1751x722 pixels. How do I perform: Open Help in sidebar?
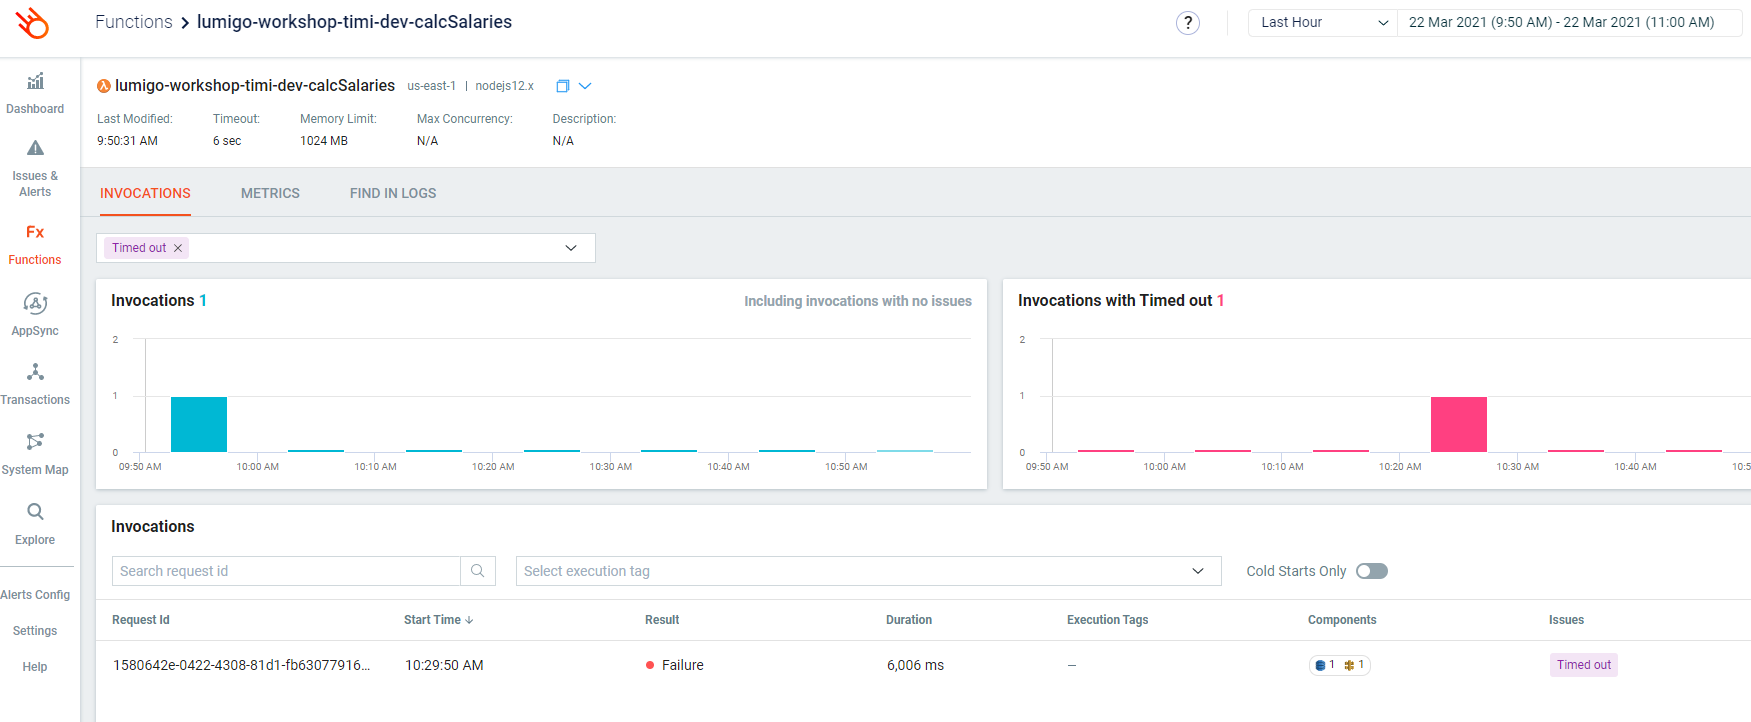pos(35,667)
